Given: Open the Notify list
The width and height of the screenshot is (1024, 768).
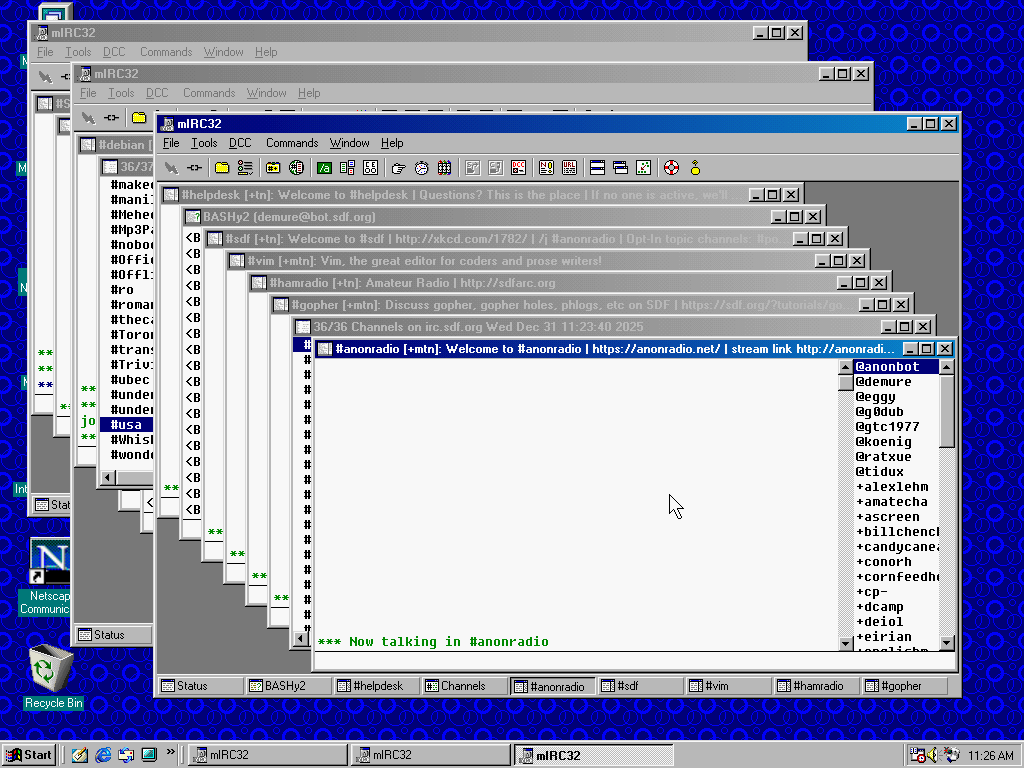Looking at the screenshot, I should click(x=547, y=168).
